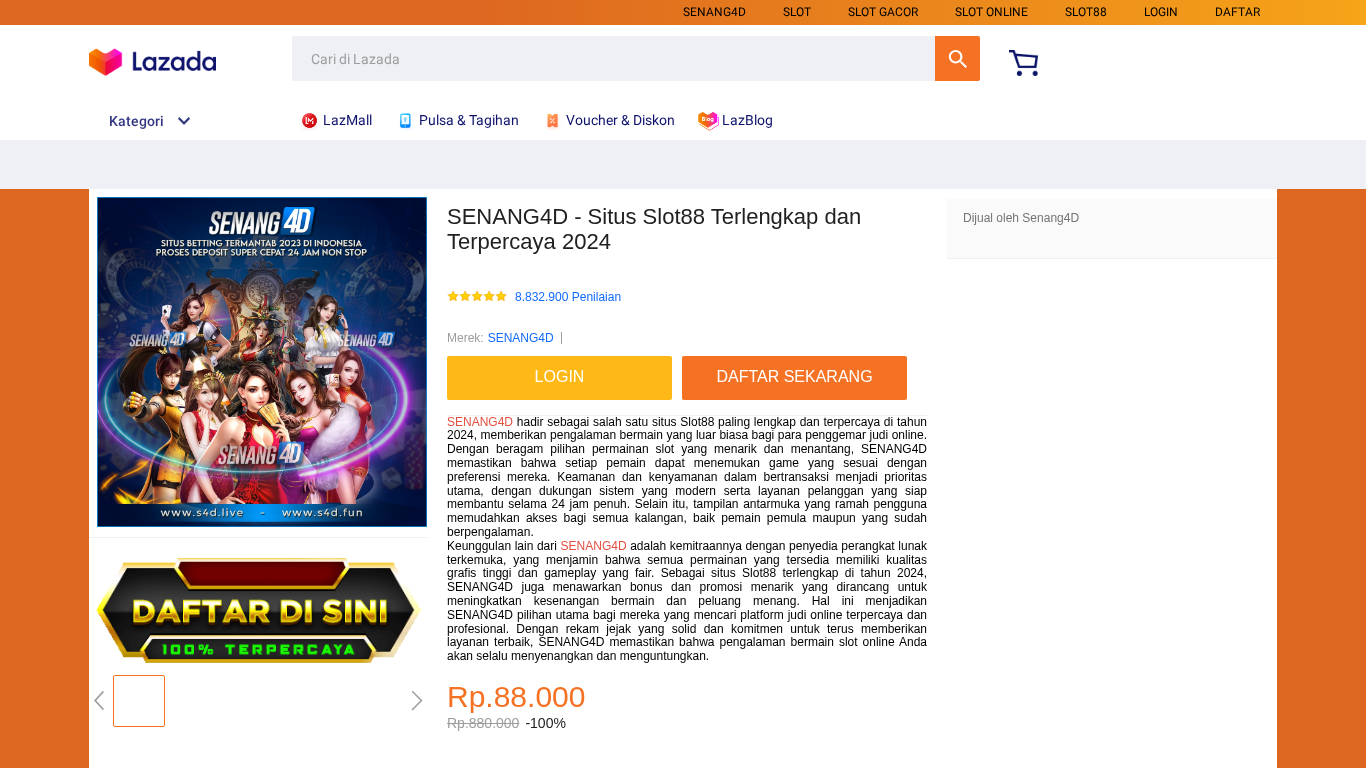Click the Pulsa & Tagihan phone icon
This screenshot has height=768, width=1366.
pyautogui.click(x=405, y=121)
